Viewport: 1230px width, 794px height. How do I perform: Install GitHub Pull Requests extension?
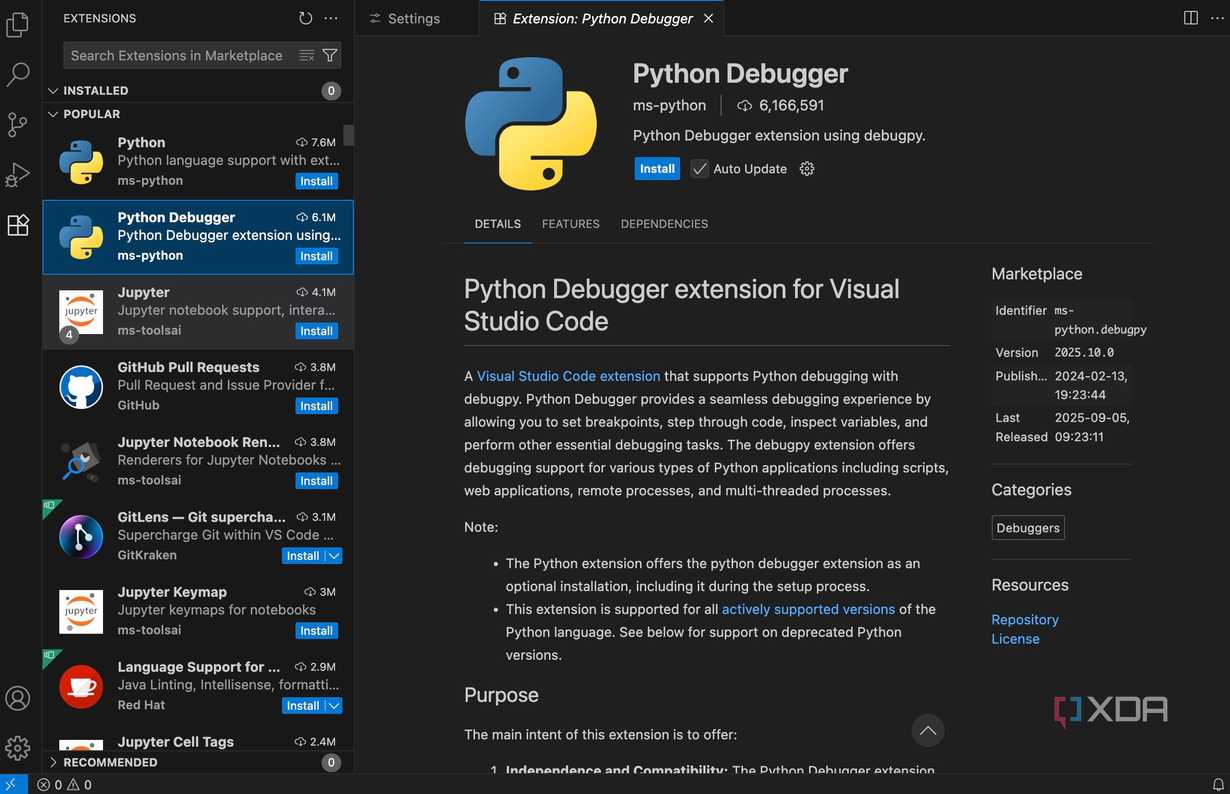[317, 406]
